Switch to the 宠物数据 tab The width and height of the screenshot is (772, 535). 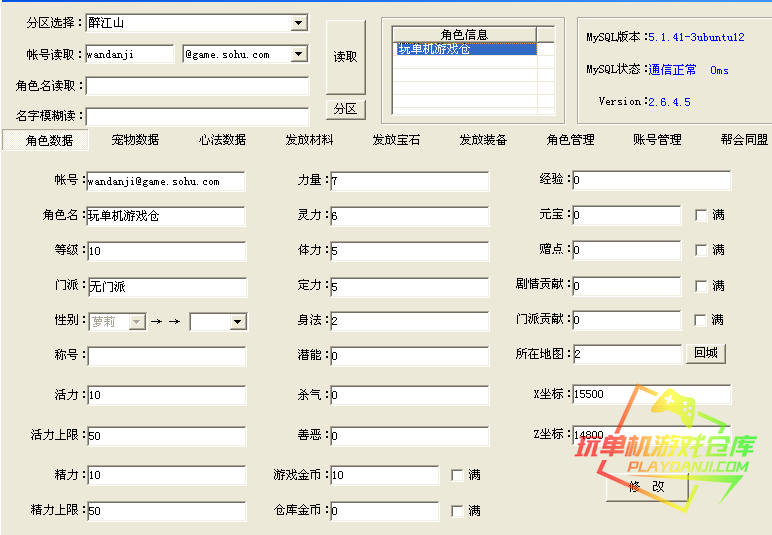[135, 140]
